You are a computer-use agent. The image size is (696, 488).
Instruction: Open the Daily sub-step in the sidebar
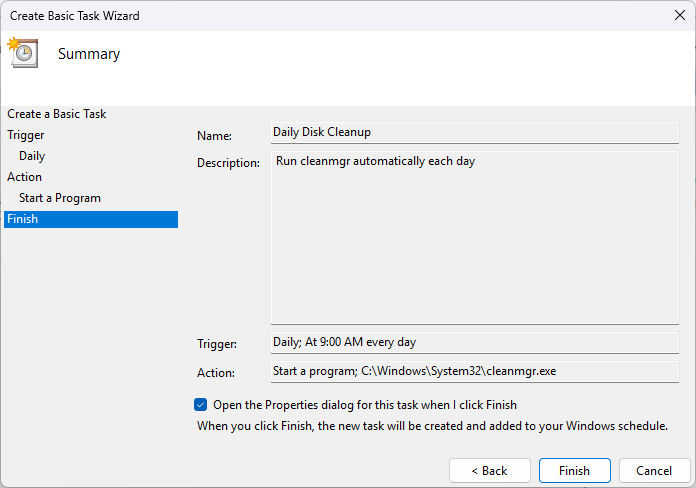(32, 156)
